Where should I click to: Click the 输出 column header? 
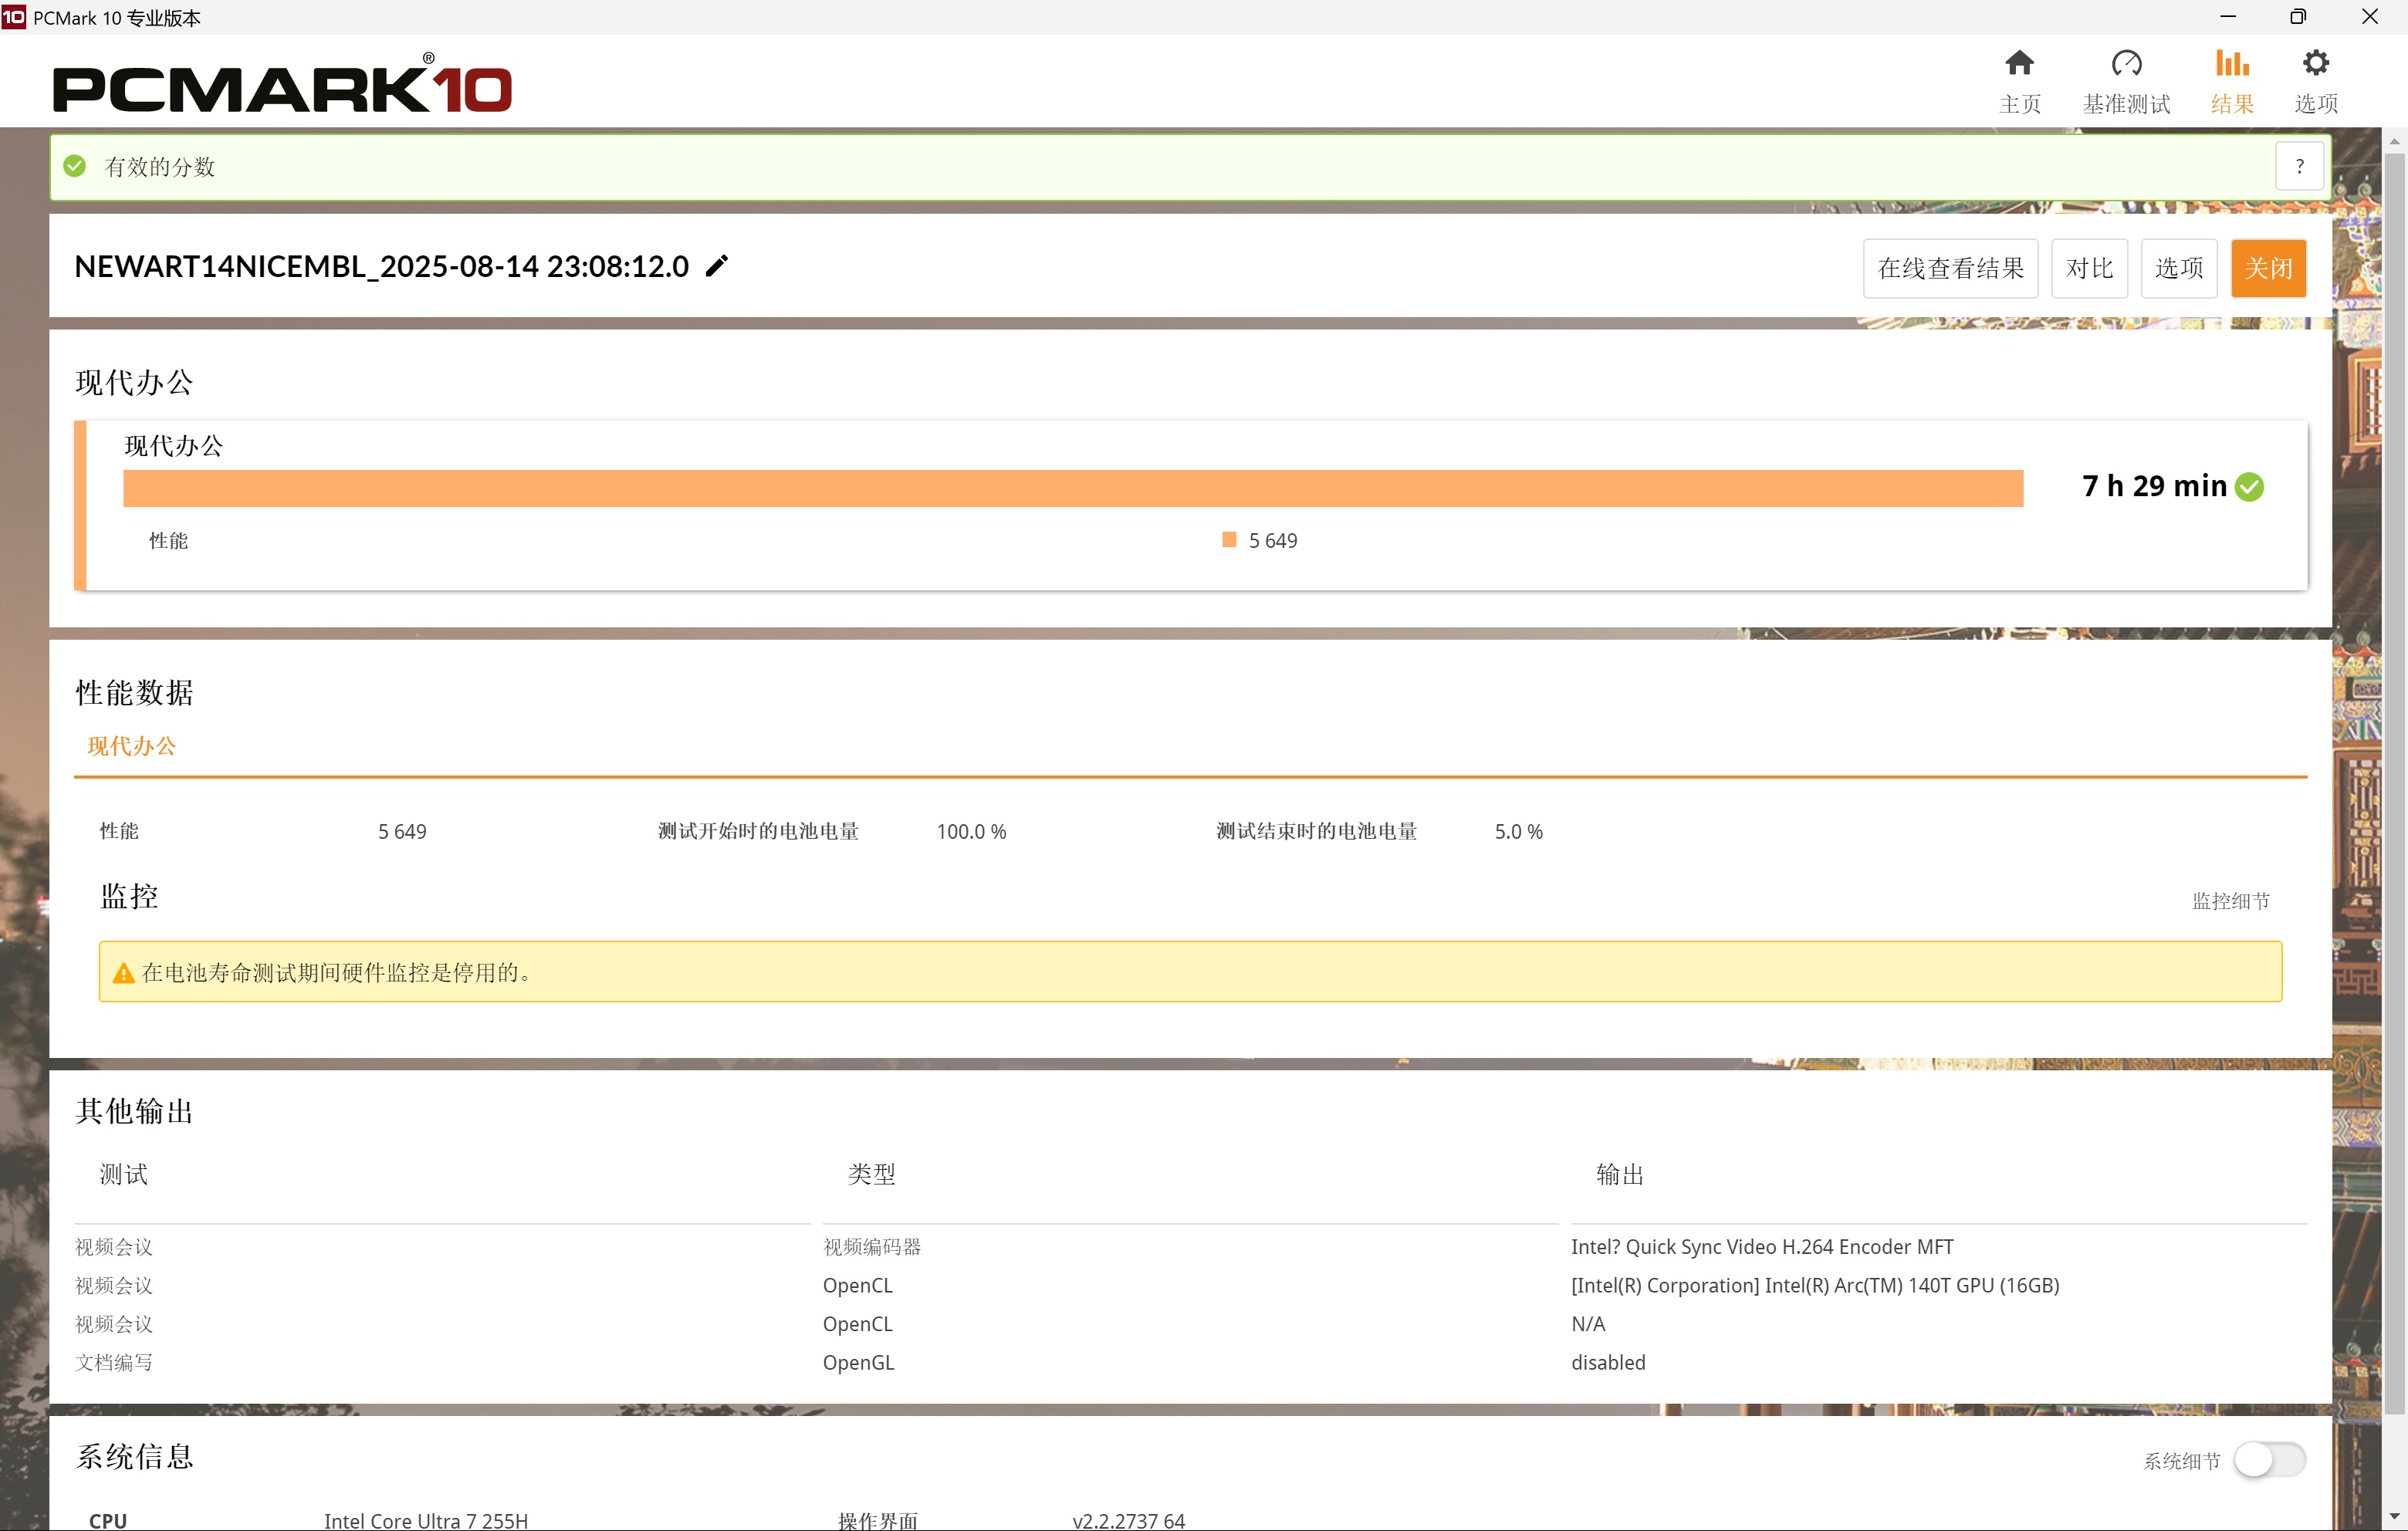[1620, 1174]
